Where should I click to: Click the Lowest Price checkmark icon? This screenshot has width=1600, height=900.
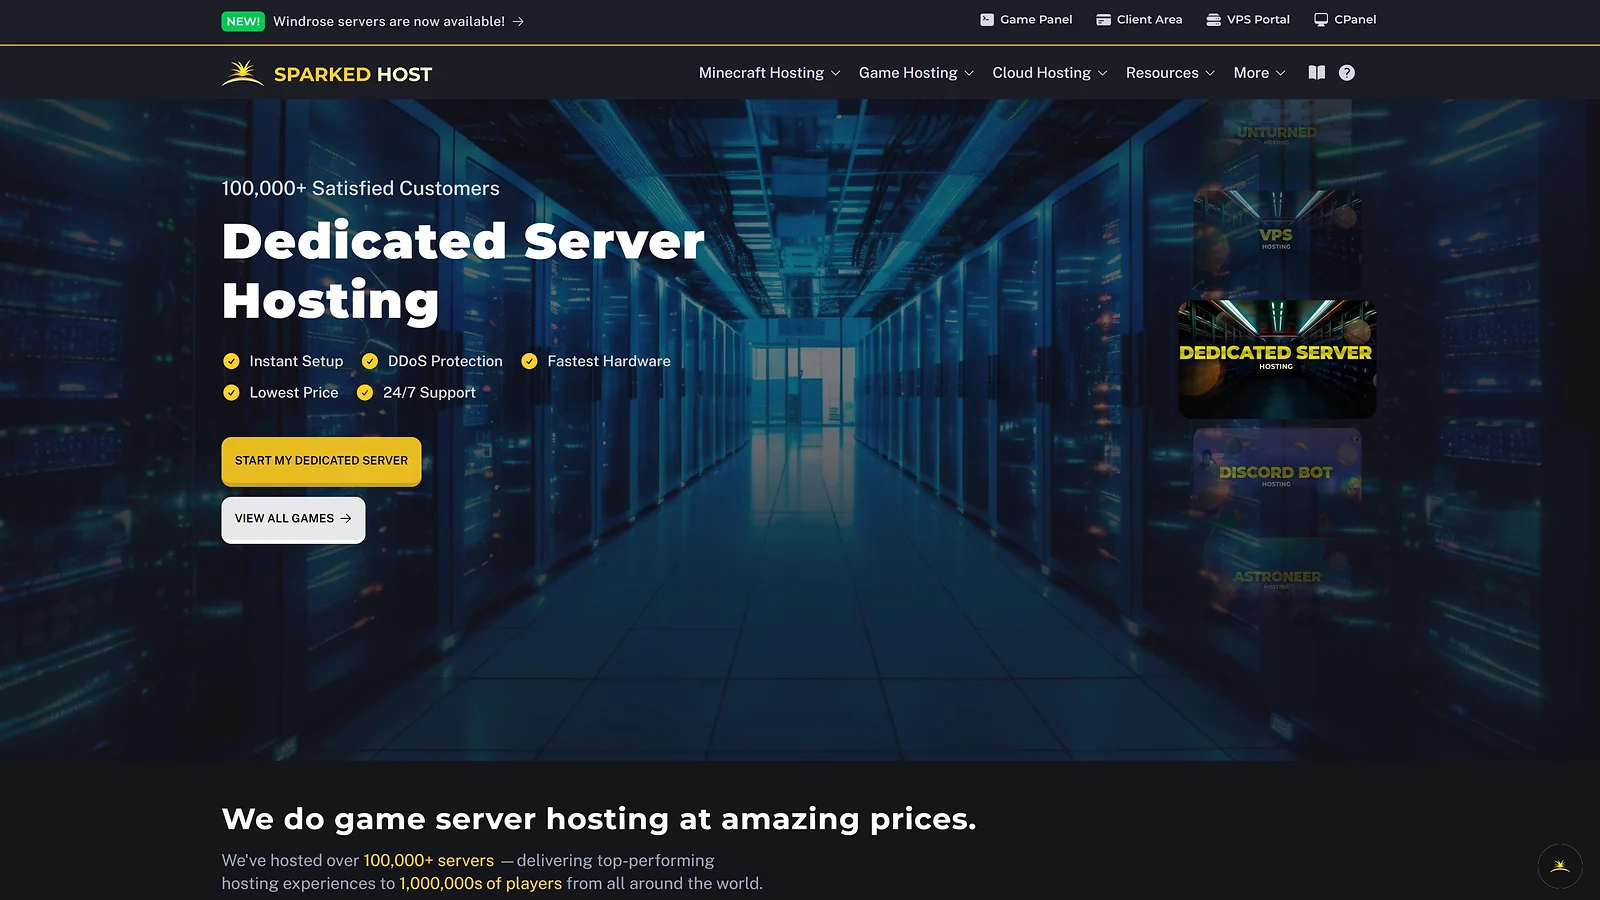tap(231, 392)
